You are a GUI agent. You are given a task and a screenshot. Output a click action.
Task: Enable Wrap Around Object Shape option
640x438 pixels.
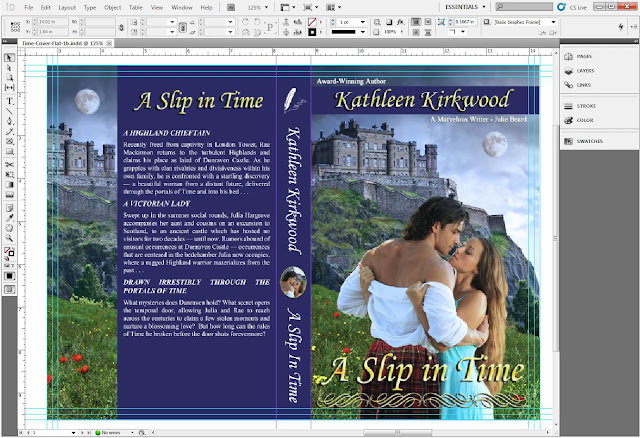point(416,32)
